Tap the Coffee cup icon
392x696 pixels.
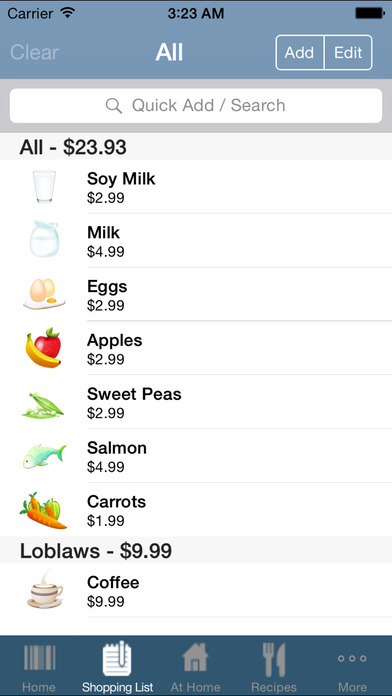click(44, 590)
